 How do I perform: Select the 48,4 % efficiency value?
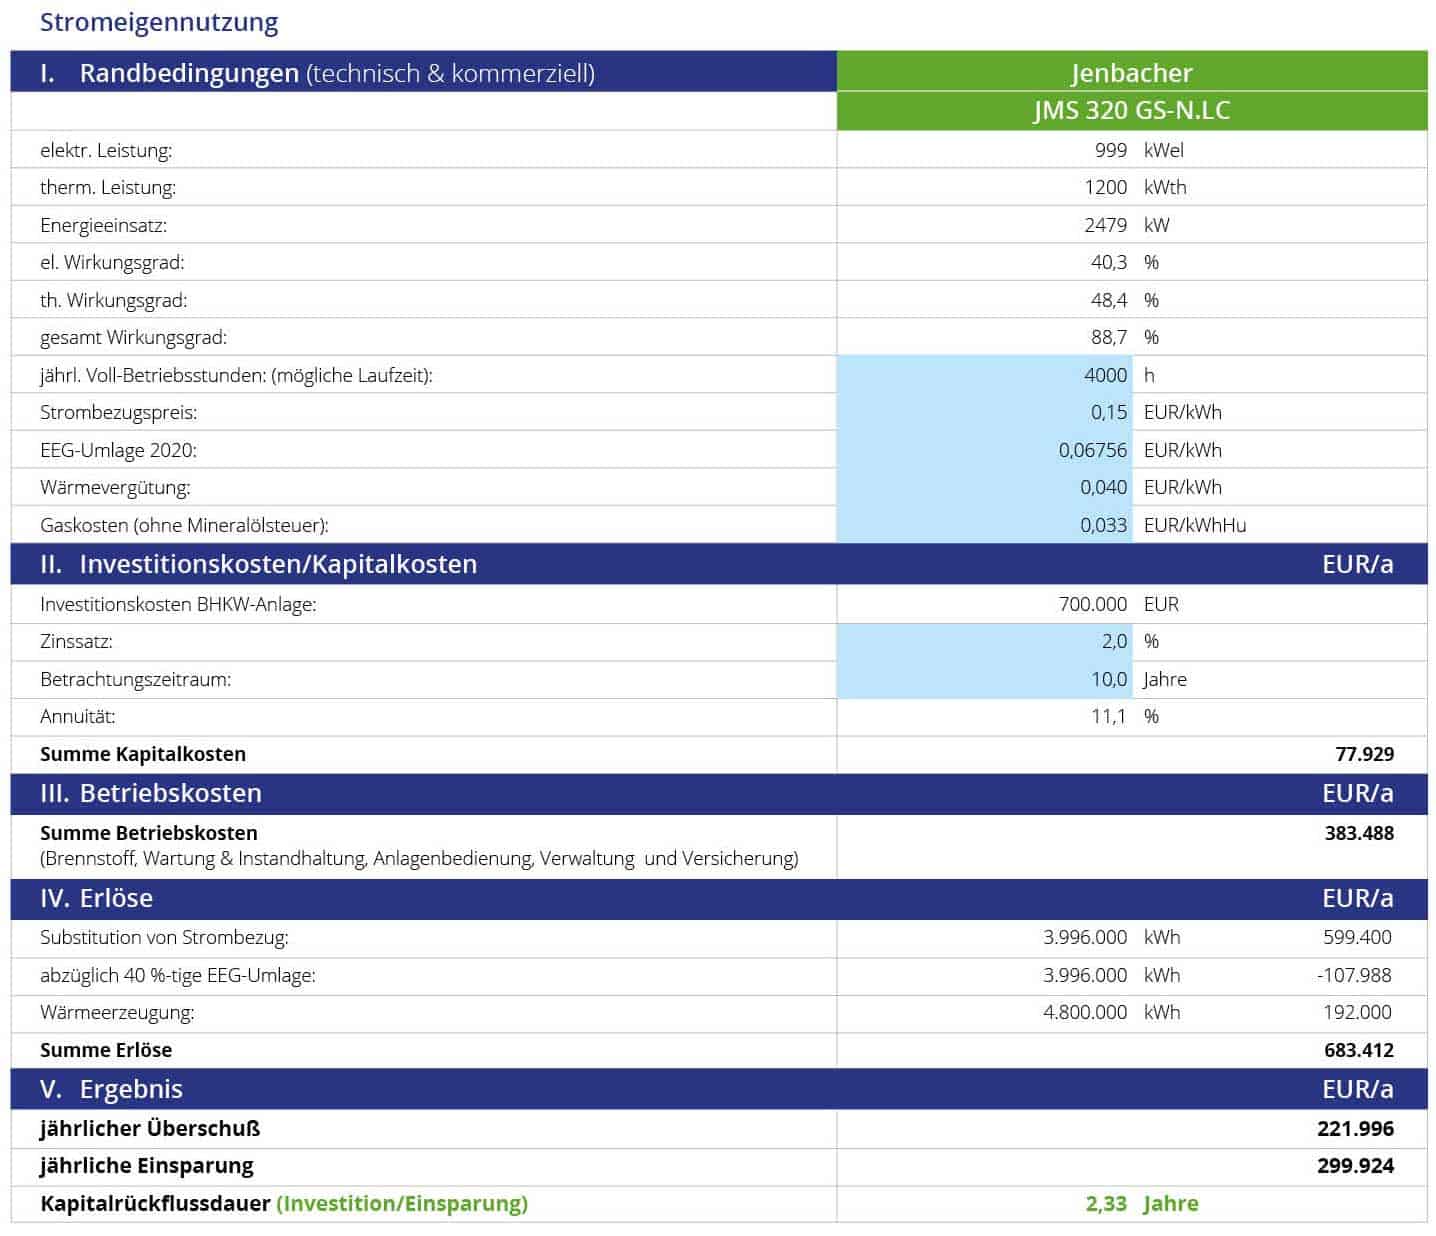(1125, 300)
